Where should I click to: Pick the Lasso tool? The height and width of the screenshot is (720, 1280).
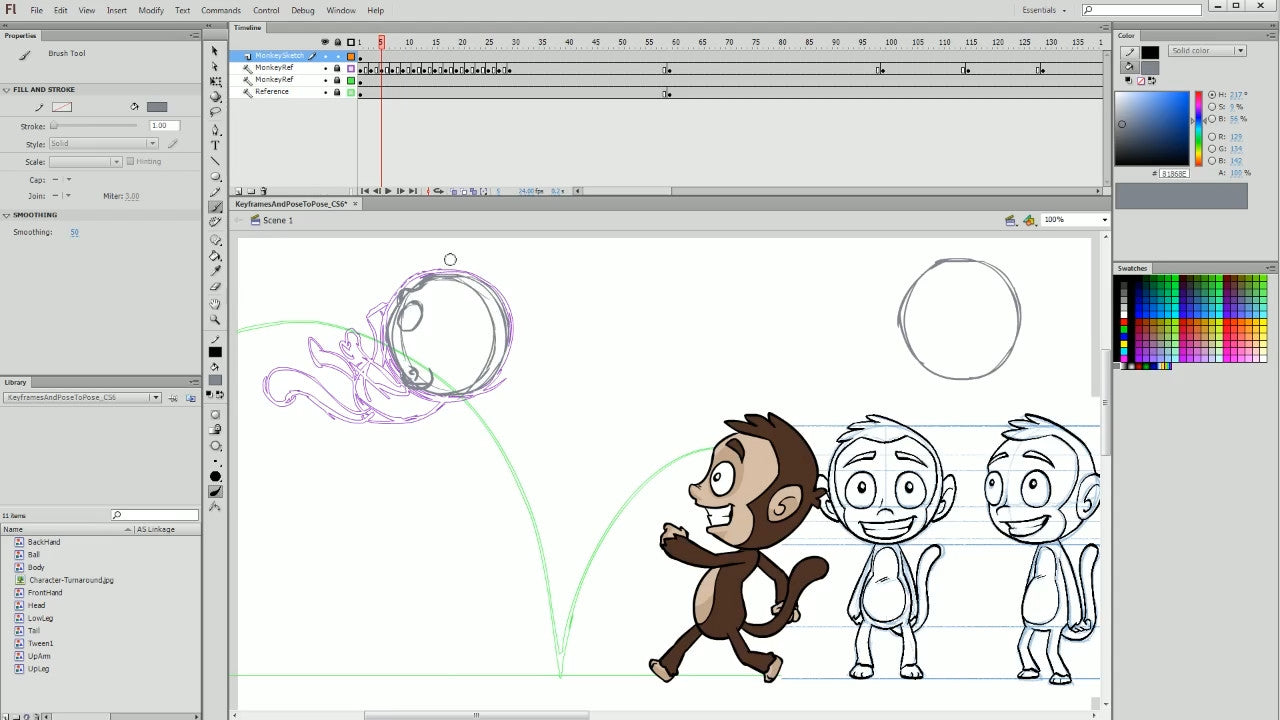215,113
